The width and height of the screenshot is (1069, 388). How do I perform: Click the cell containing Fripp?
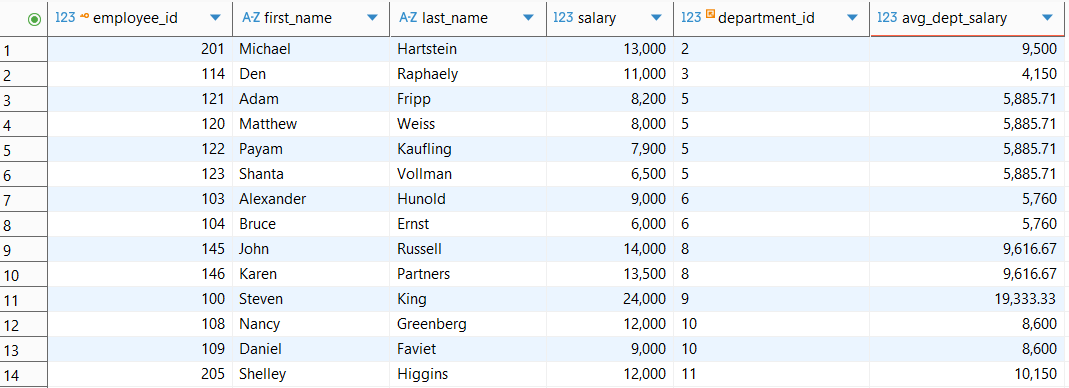468,99
